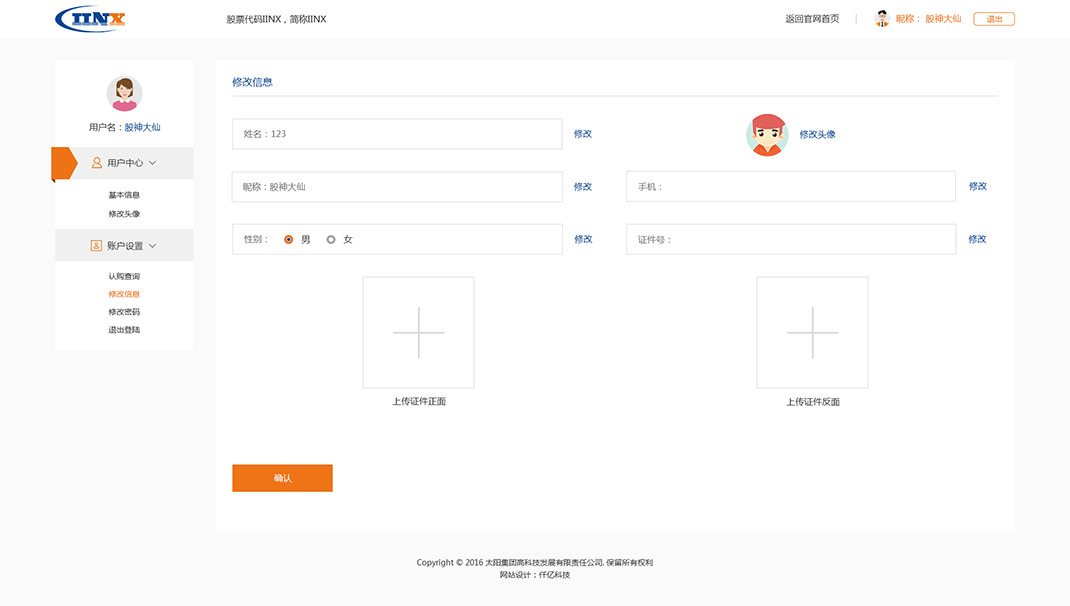This screenshot has width=1070, height=606.
Task: Open 修改密码 in the sidebar
Action: coord(124,312)
